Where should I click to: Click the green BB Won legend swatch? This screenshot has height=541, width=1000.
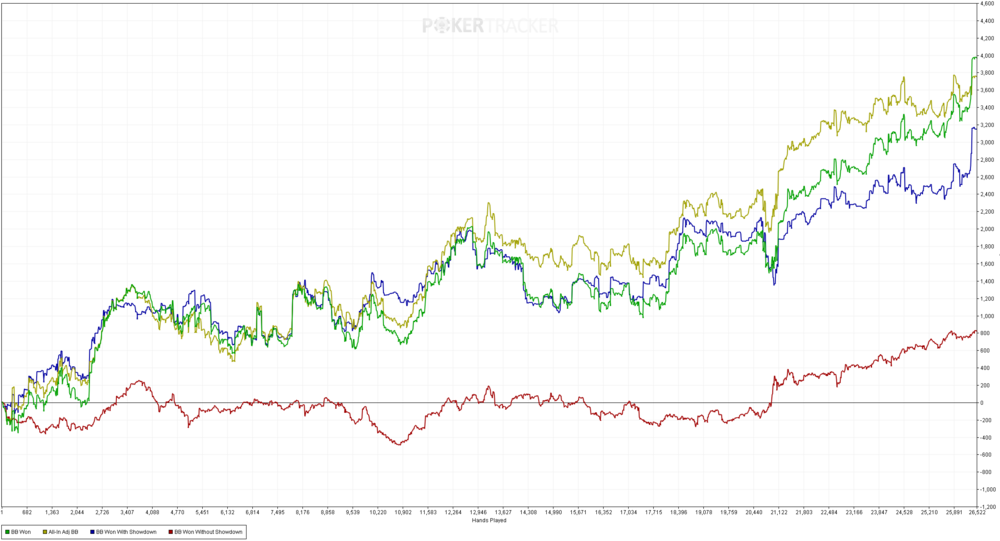pos(6,532)
